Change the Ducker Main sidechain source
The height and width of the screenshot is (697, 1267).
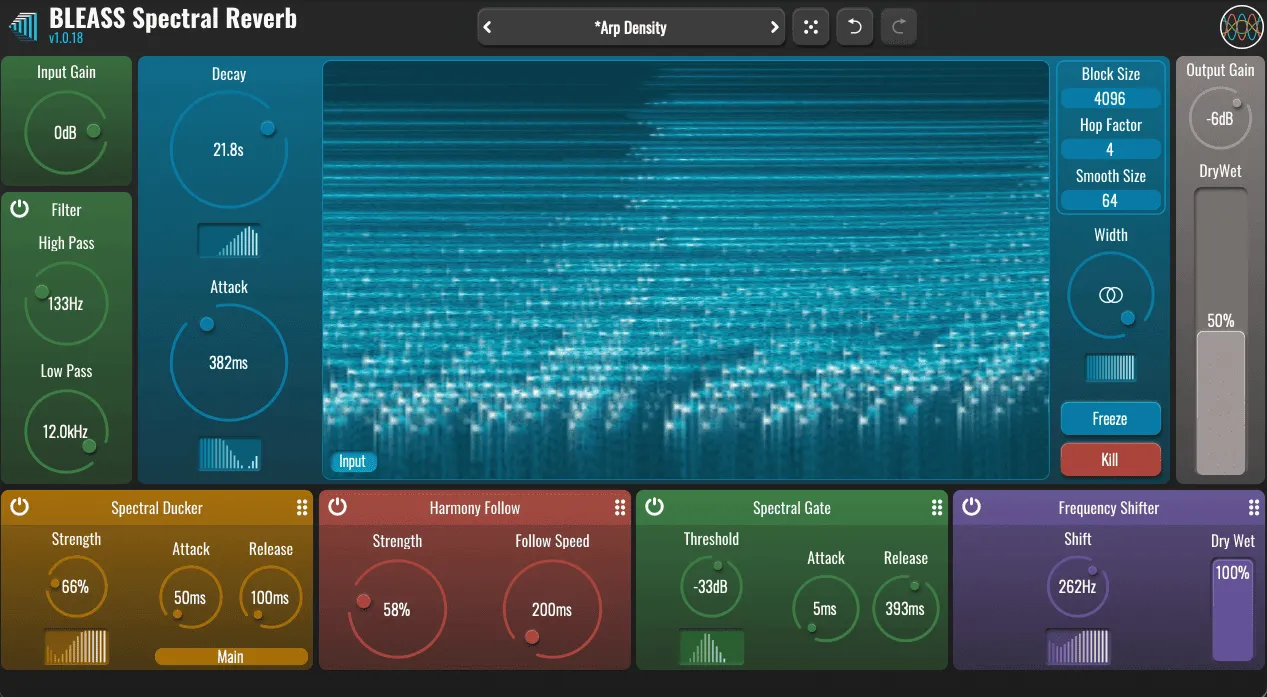231,657
